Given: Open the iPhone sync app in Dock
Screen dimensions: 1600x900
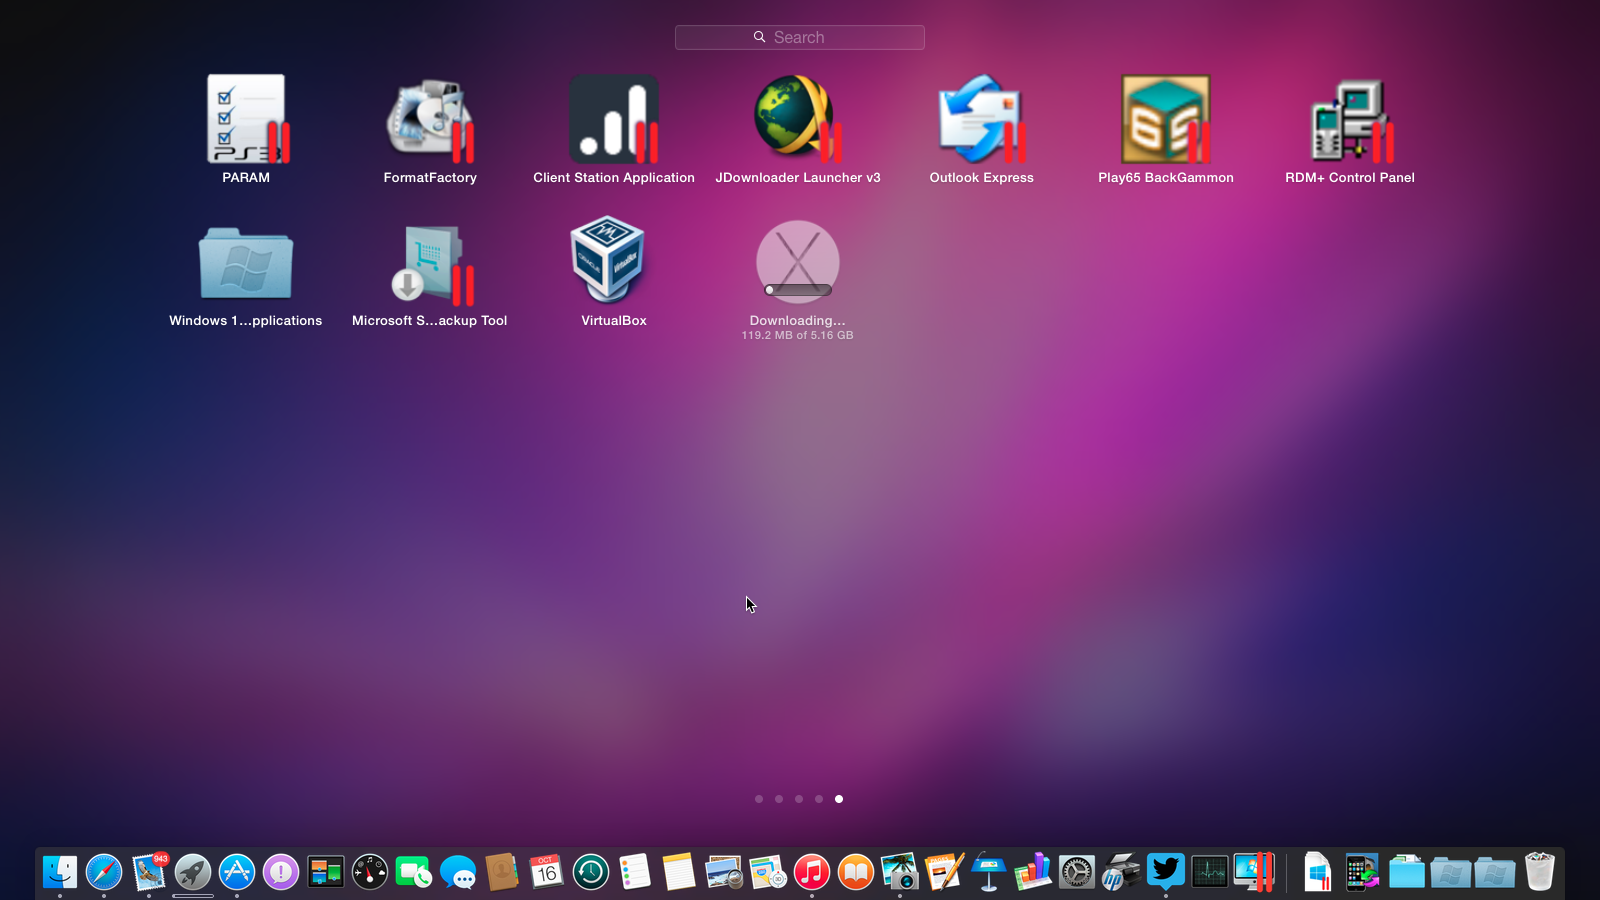Looking at the screenshot, I should tap(1362, 872).
